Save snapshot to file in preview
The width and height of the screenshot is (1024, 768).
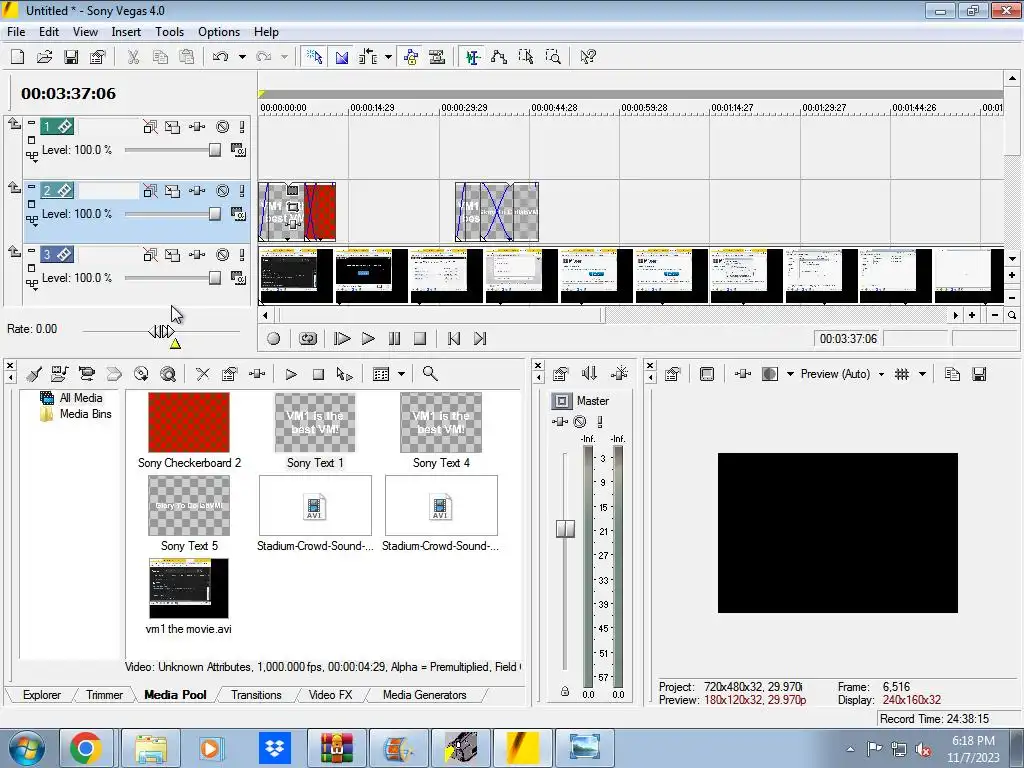(x=979, y=374)
